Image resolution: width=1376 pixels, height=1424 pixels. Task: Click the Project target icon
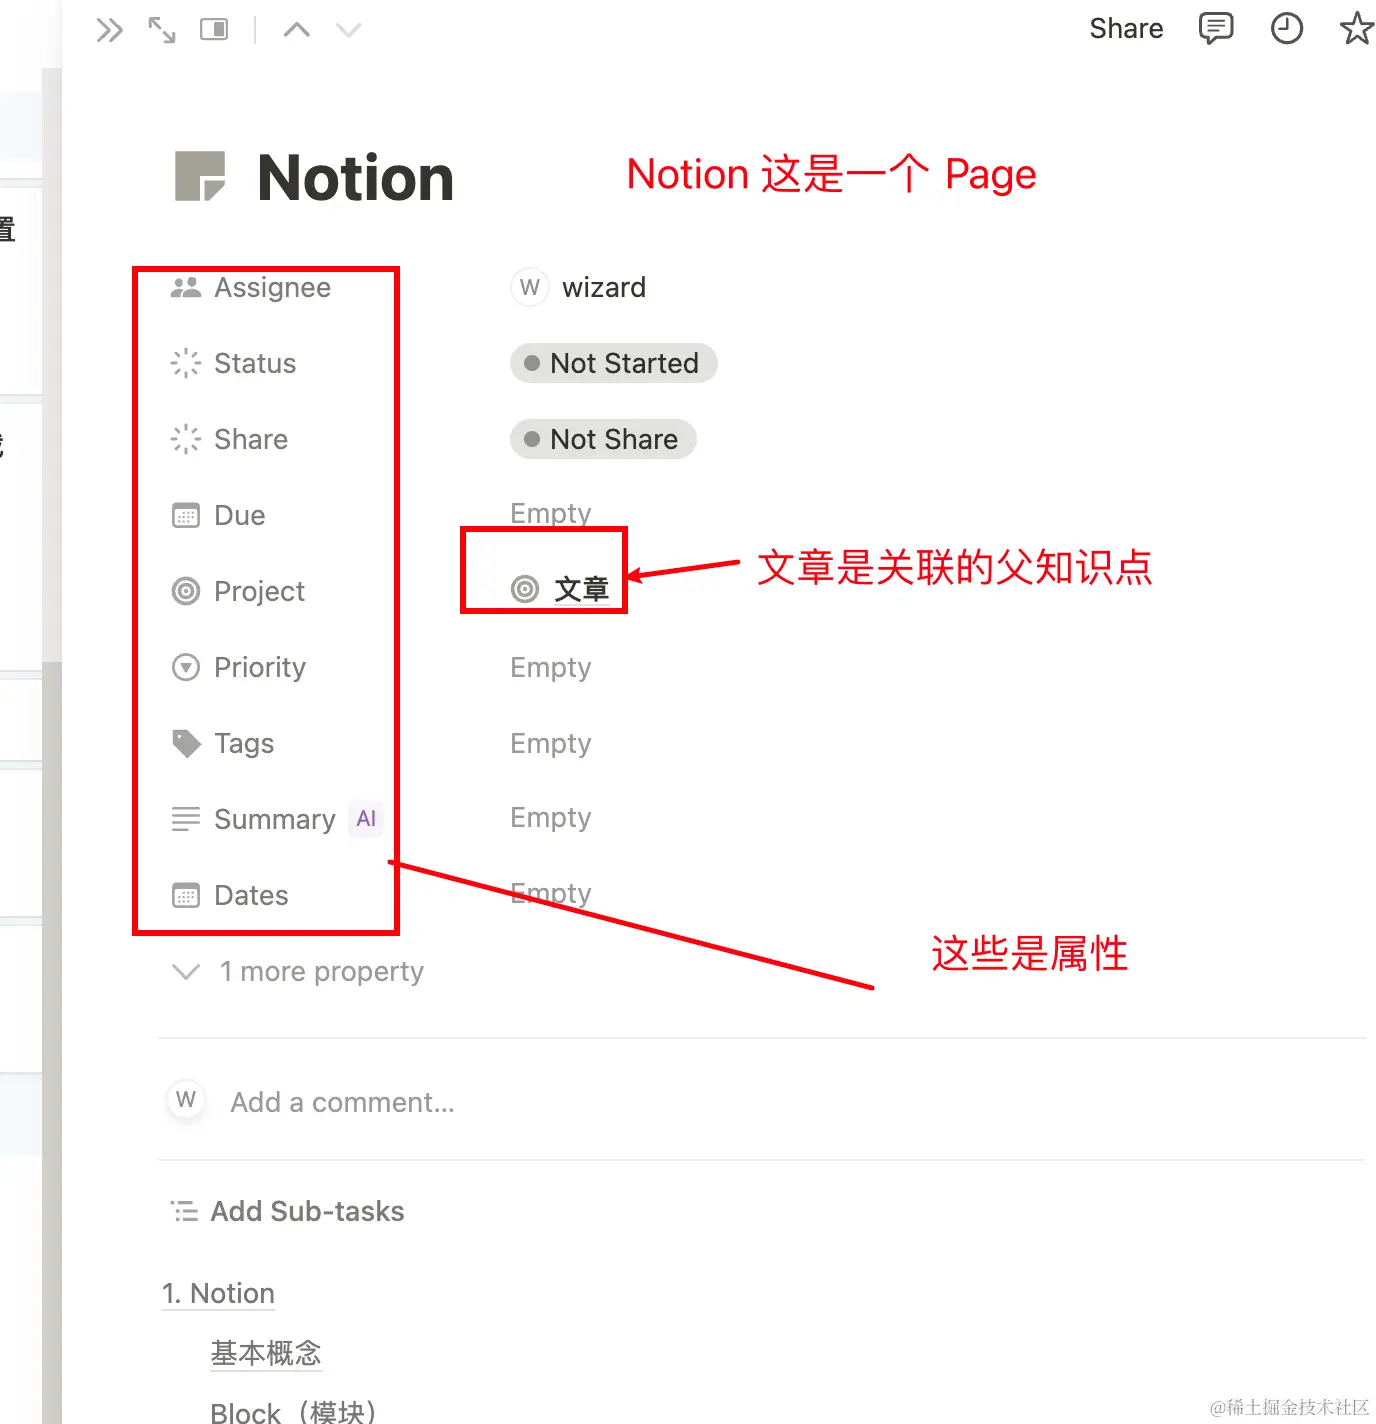(x=186, y=591)
